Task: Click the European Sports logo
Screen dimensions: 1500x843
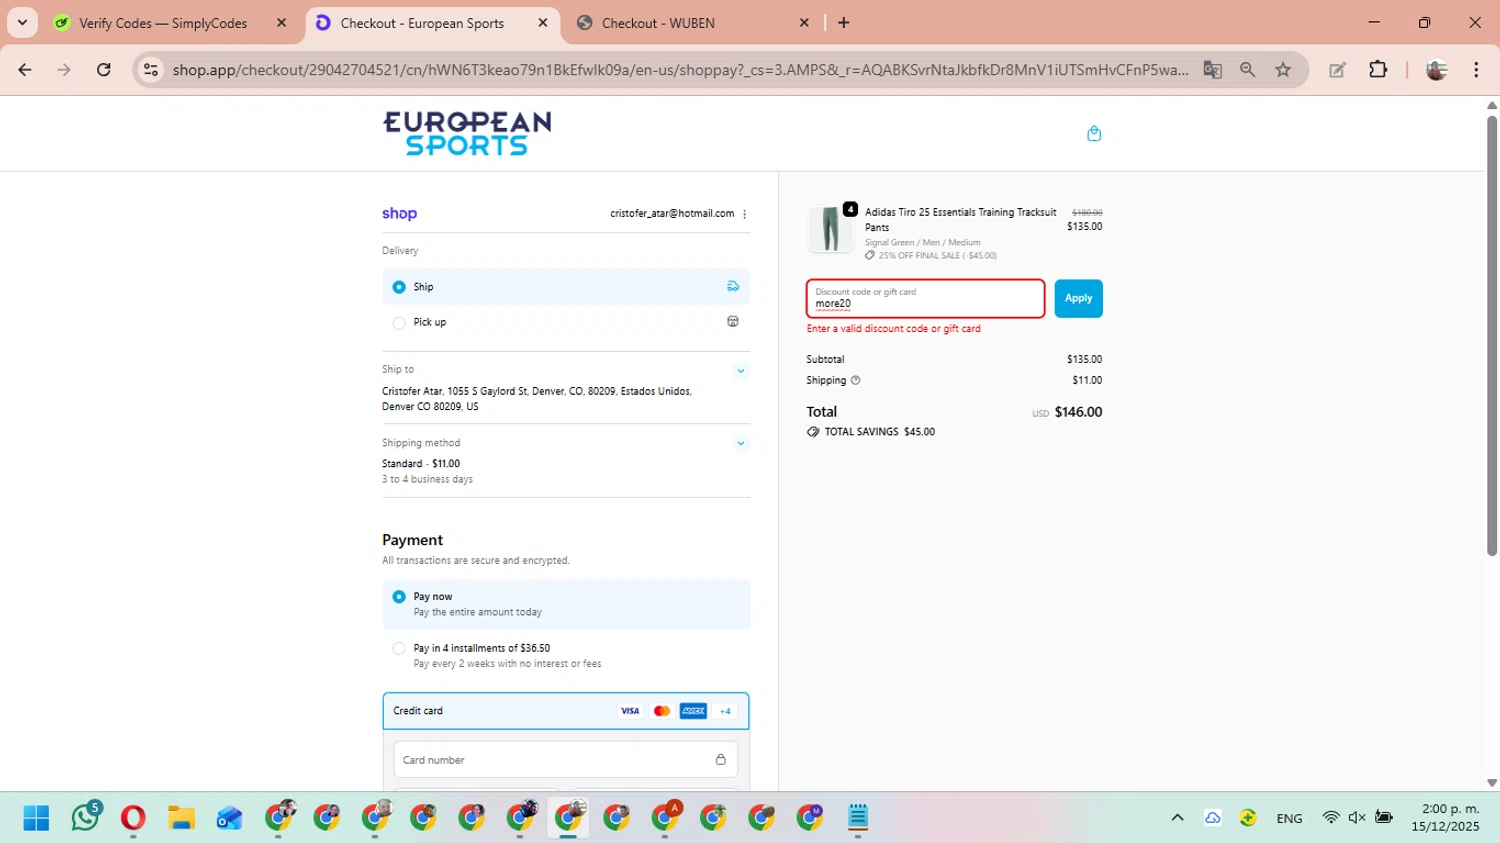Action: (467, 133)
